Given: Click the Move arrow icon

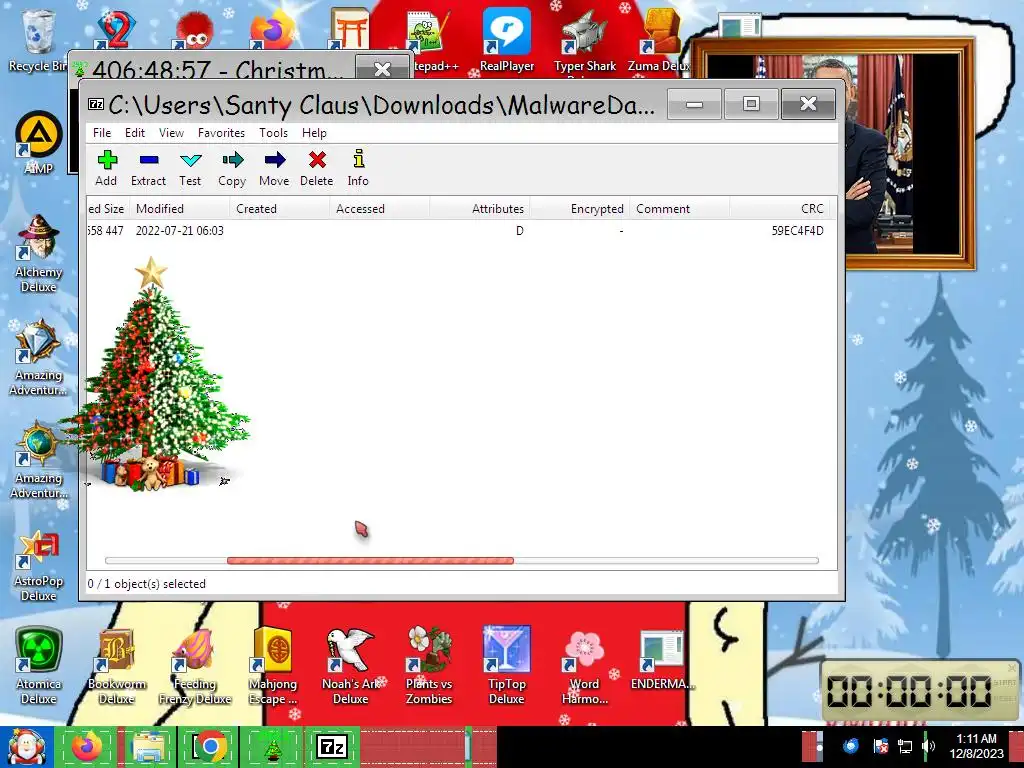Looking at the screenshot, I should (274, 160).
